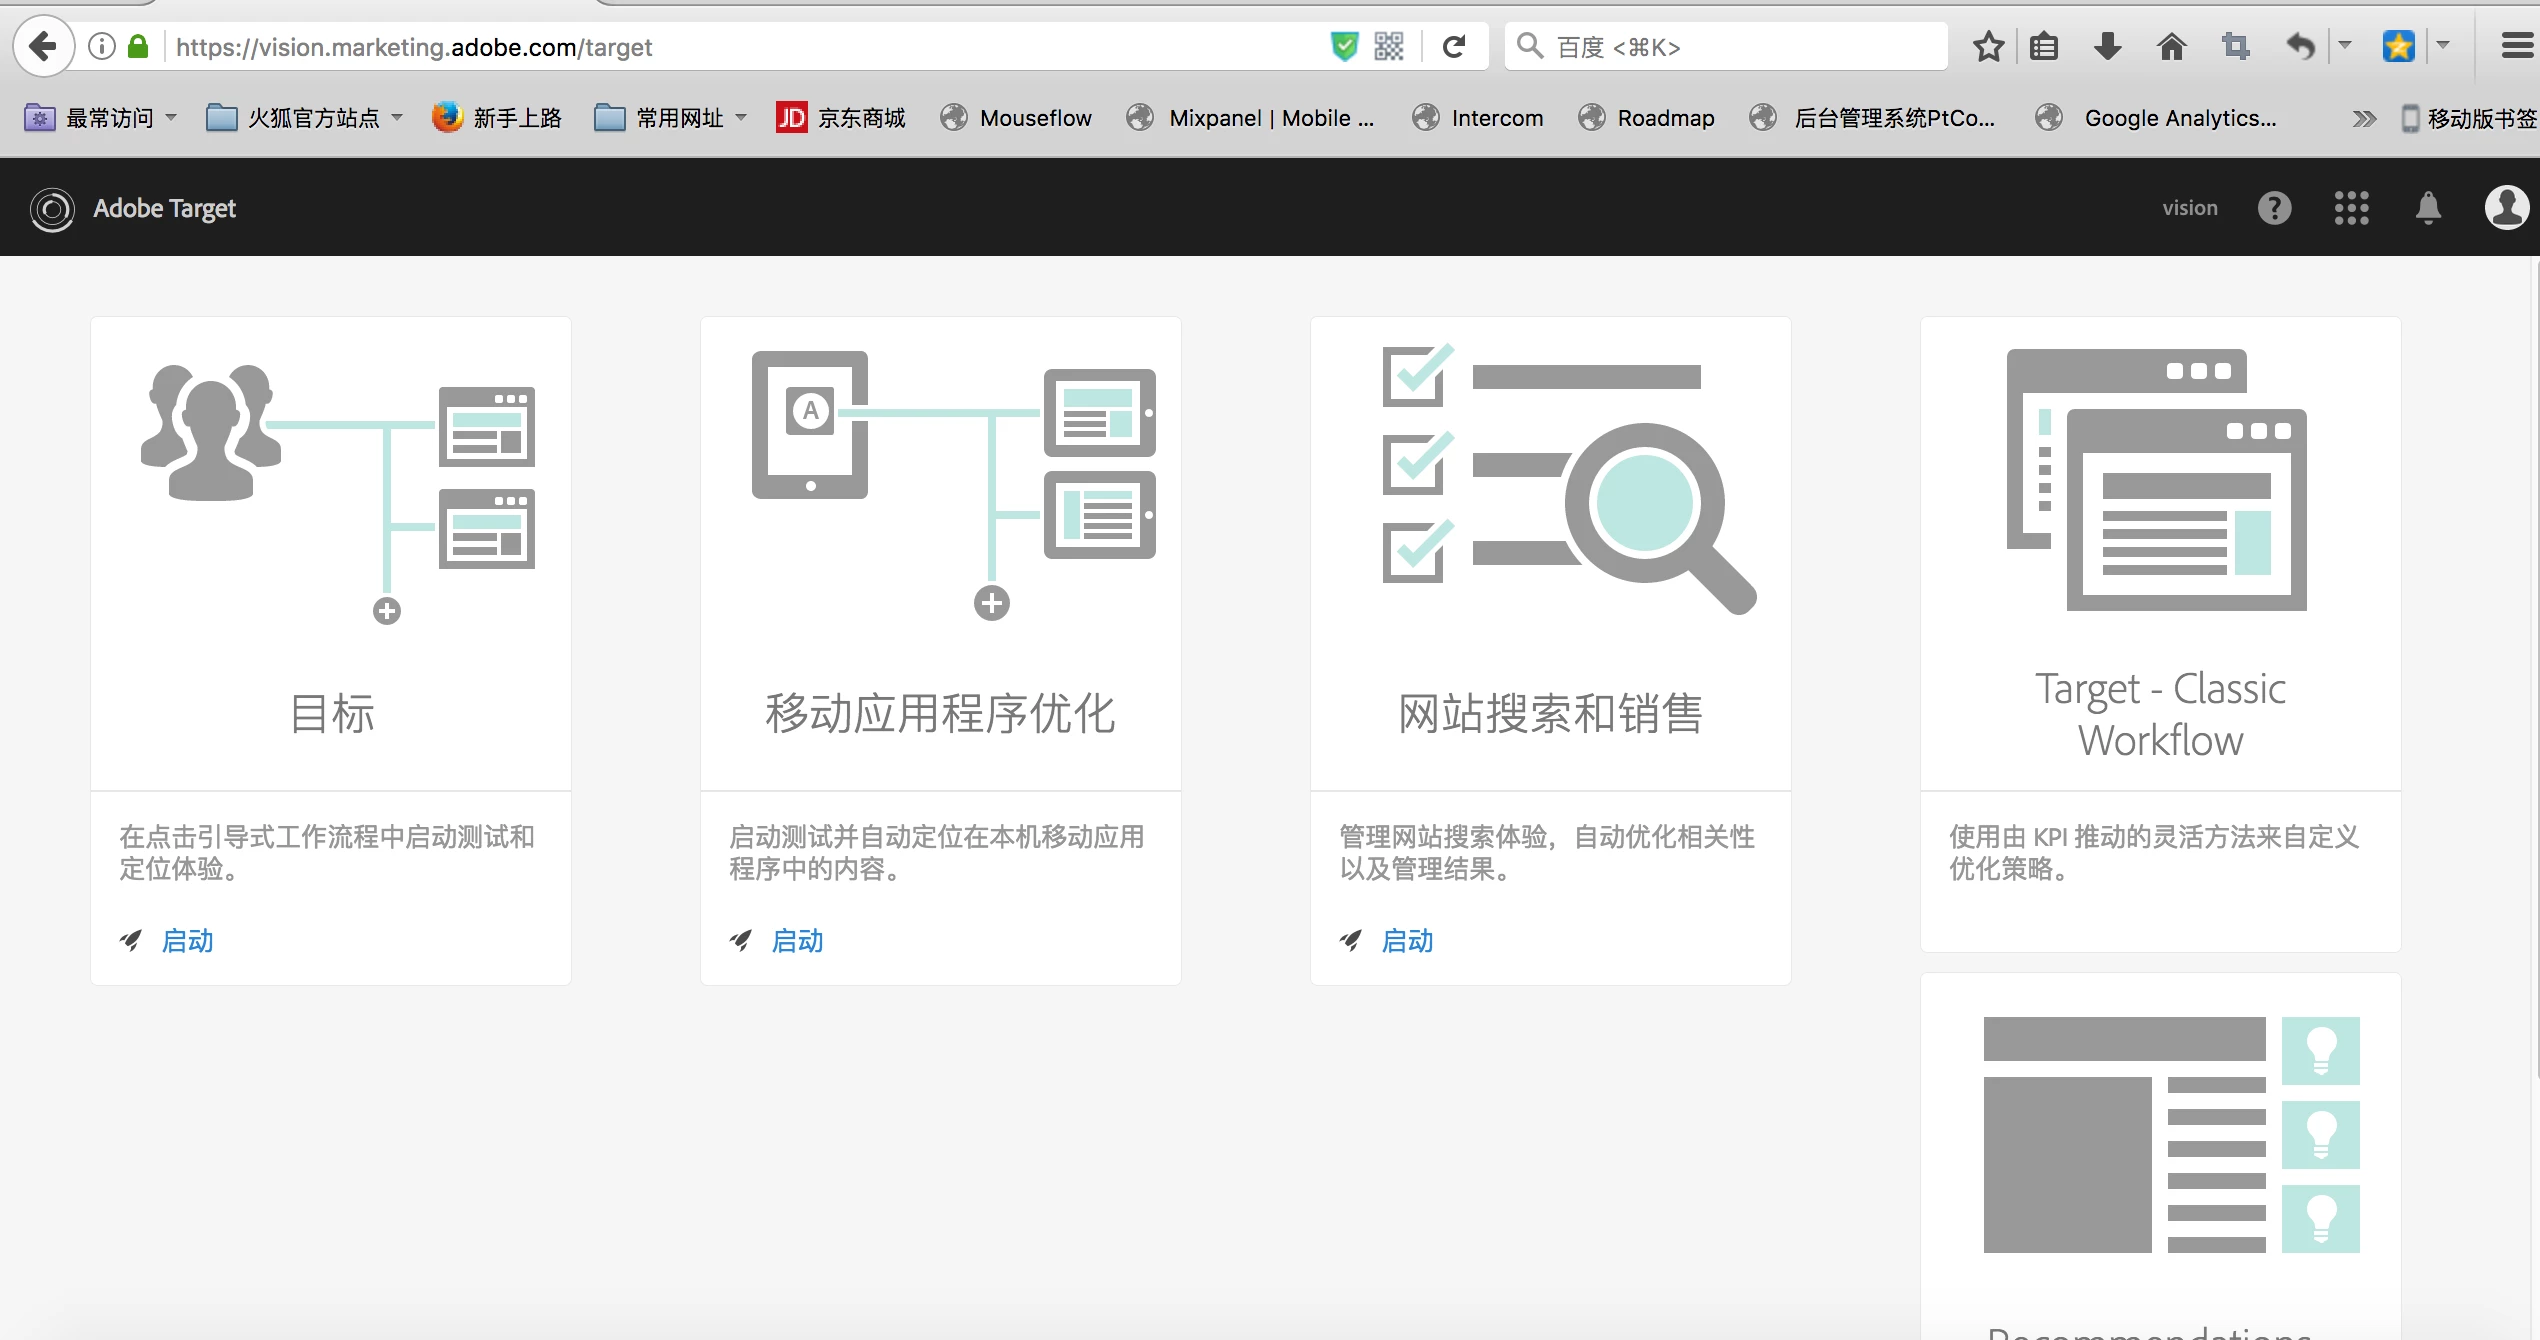Open the user profile avatar menu
This screenshot has height=1340, width=2540.
point(2506,208)
